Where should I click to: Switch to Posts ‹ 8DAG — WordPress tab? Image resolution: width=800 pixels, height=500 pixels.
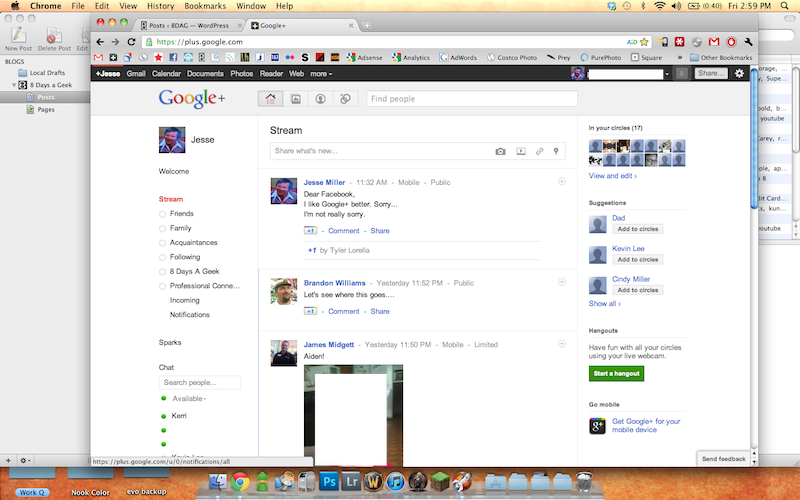pos(189,25)
